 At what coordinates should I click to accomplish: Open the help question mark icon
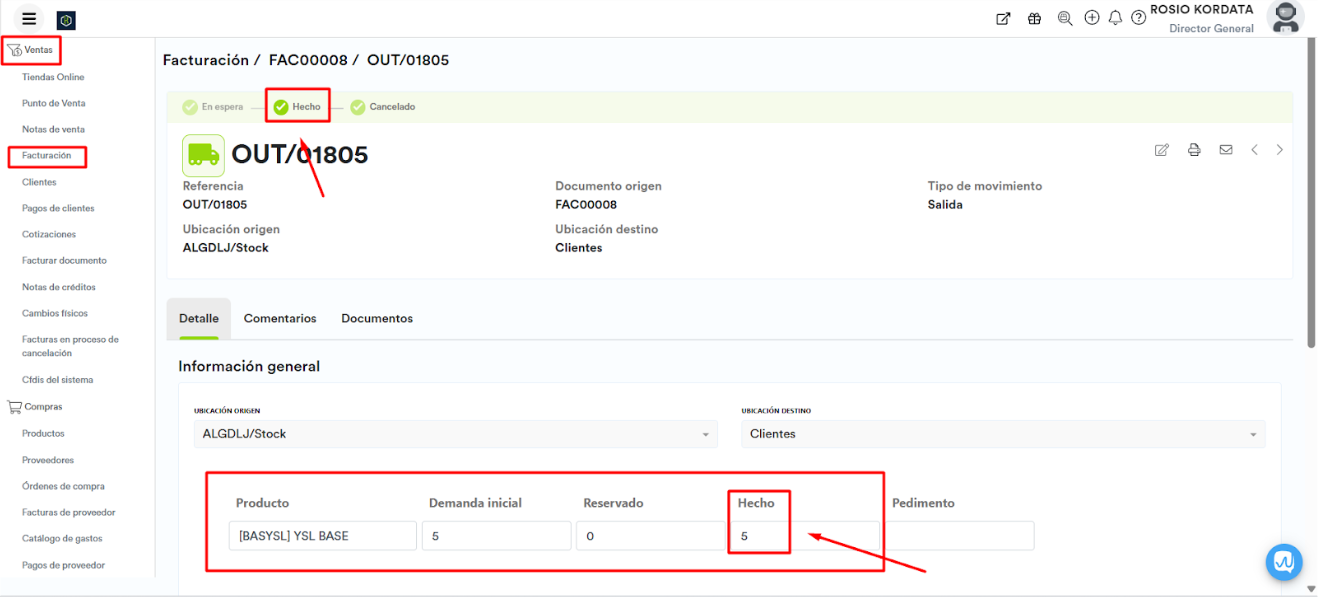click(x=1138, y=18)
